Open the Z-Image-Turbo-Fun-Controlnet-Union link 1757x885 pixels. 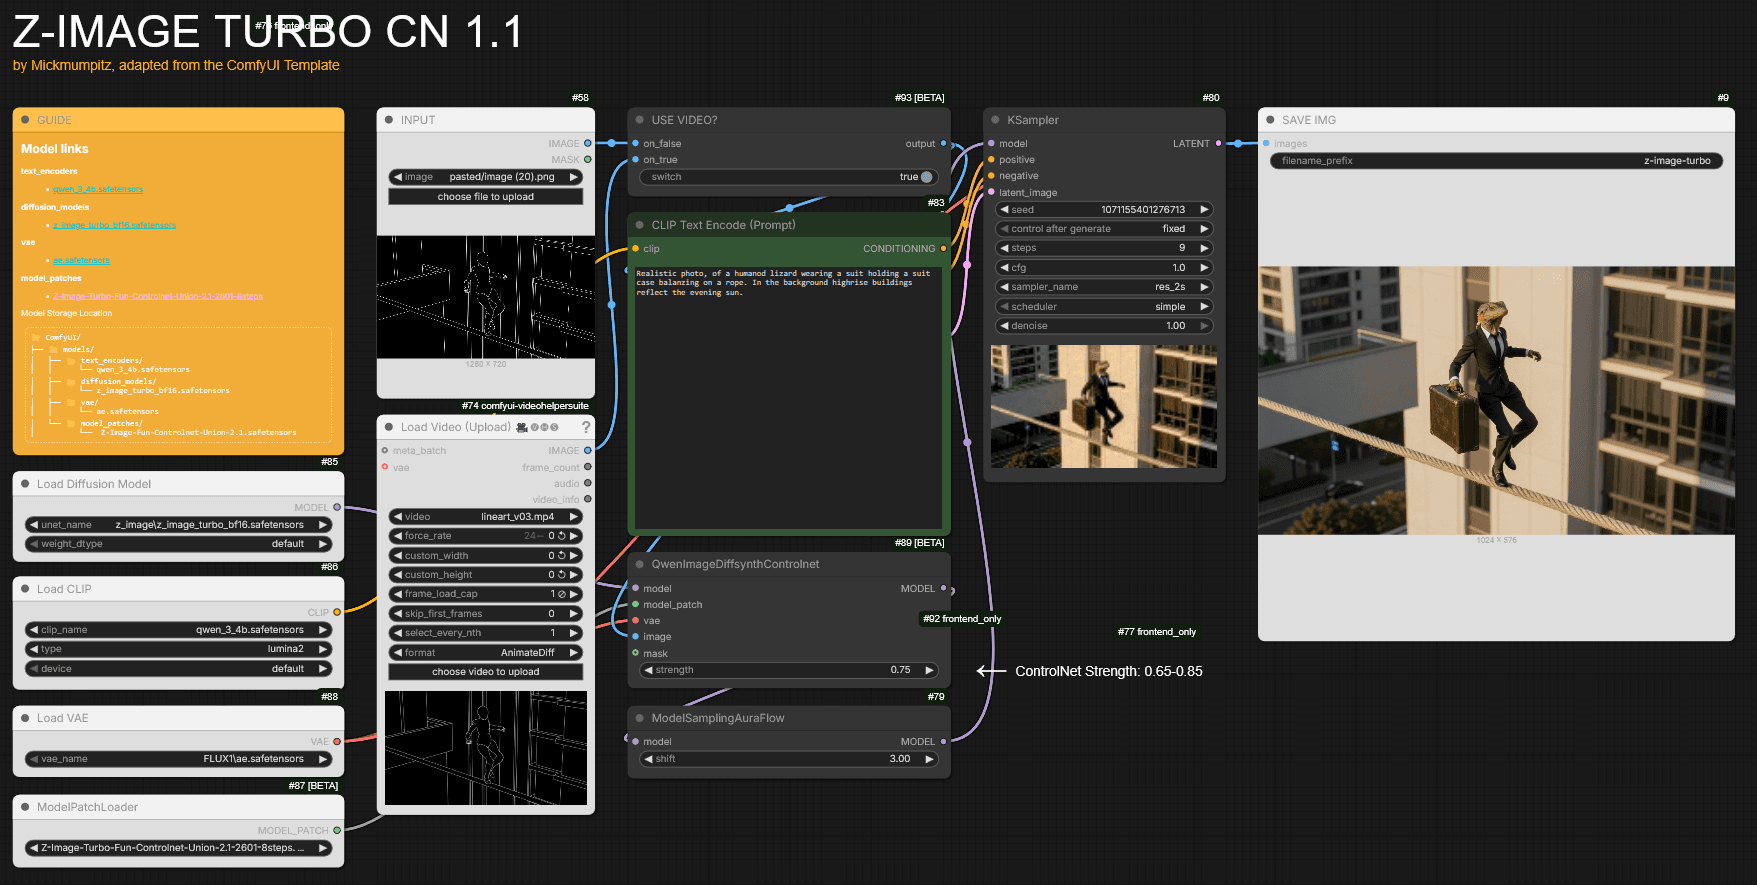pyautogui.click(x=158, y=296)
